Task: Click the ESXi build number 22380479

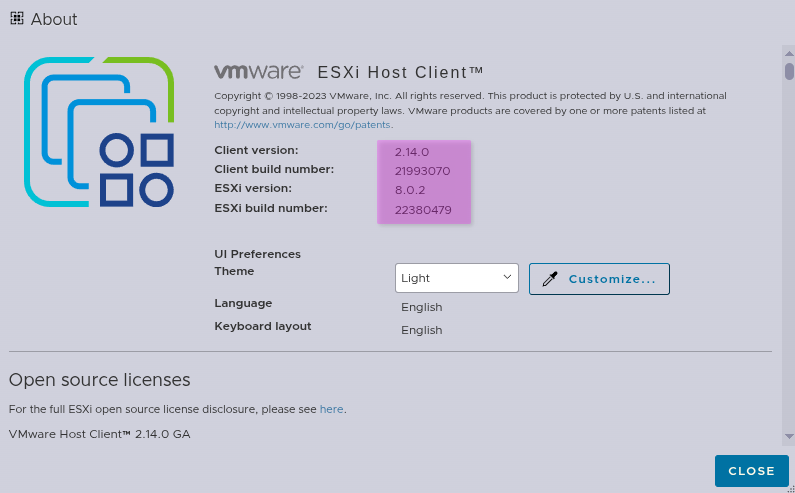Action: [423, 210]
